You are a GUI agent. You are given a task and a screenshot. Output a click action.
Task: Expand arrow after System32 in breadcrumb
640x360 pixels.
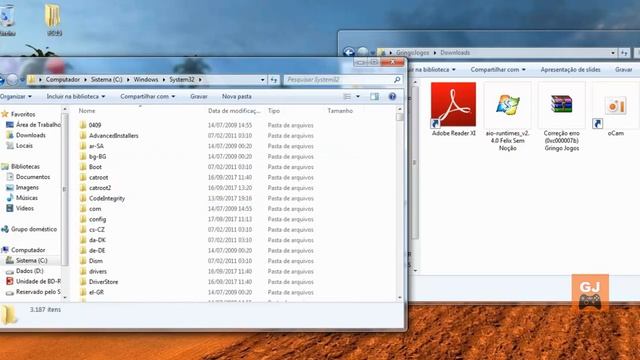tap(200, 80)
